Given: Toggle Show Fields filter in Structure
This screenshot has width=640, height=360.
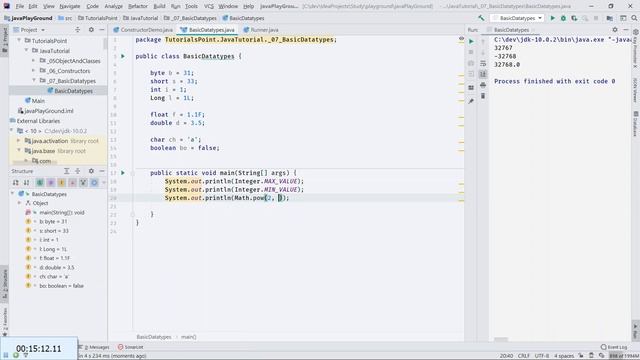Looking at the screenshot, I should 62,182.
